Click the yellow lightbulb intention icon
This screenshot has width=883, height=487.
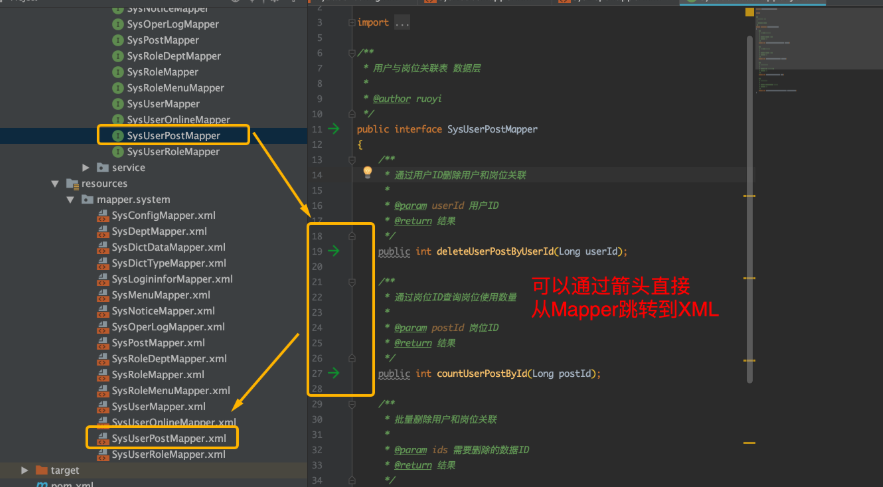(x=367, y=172)
